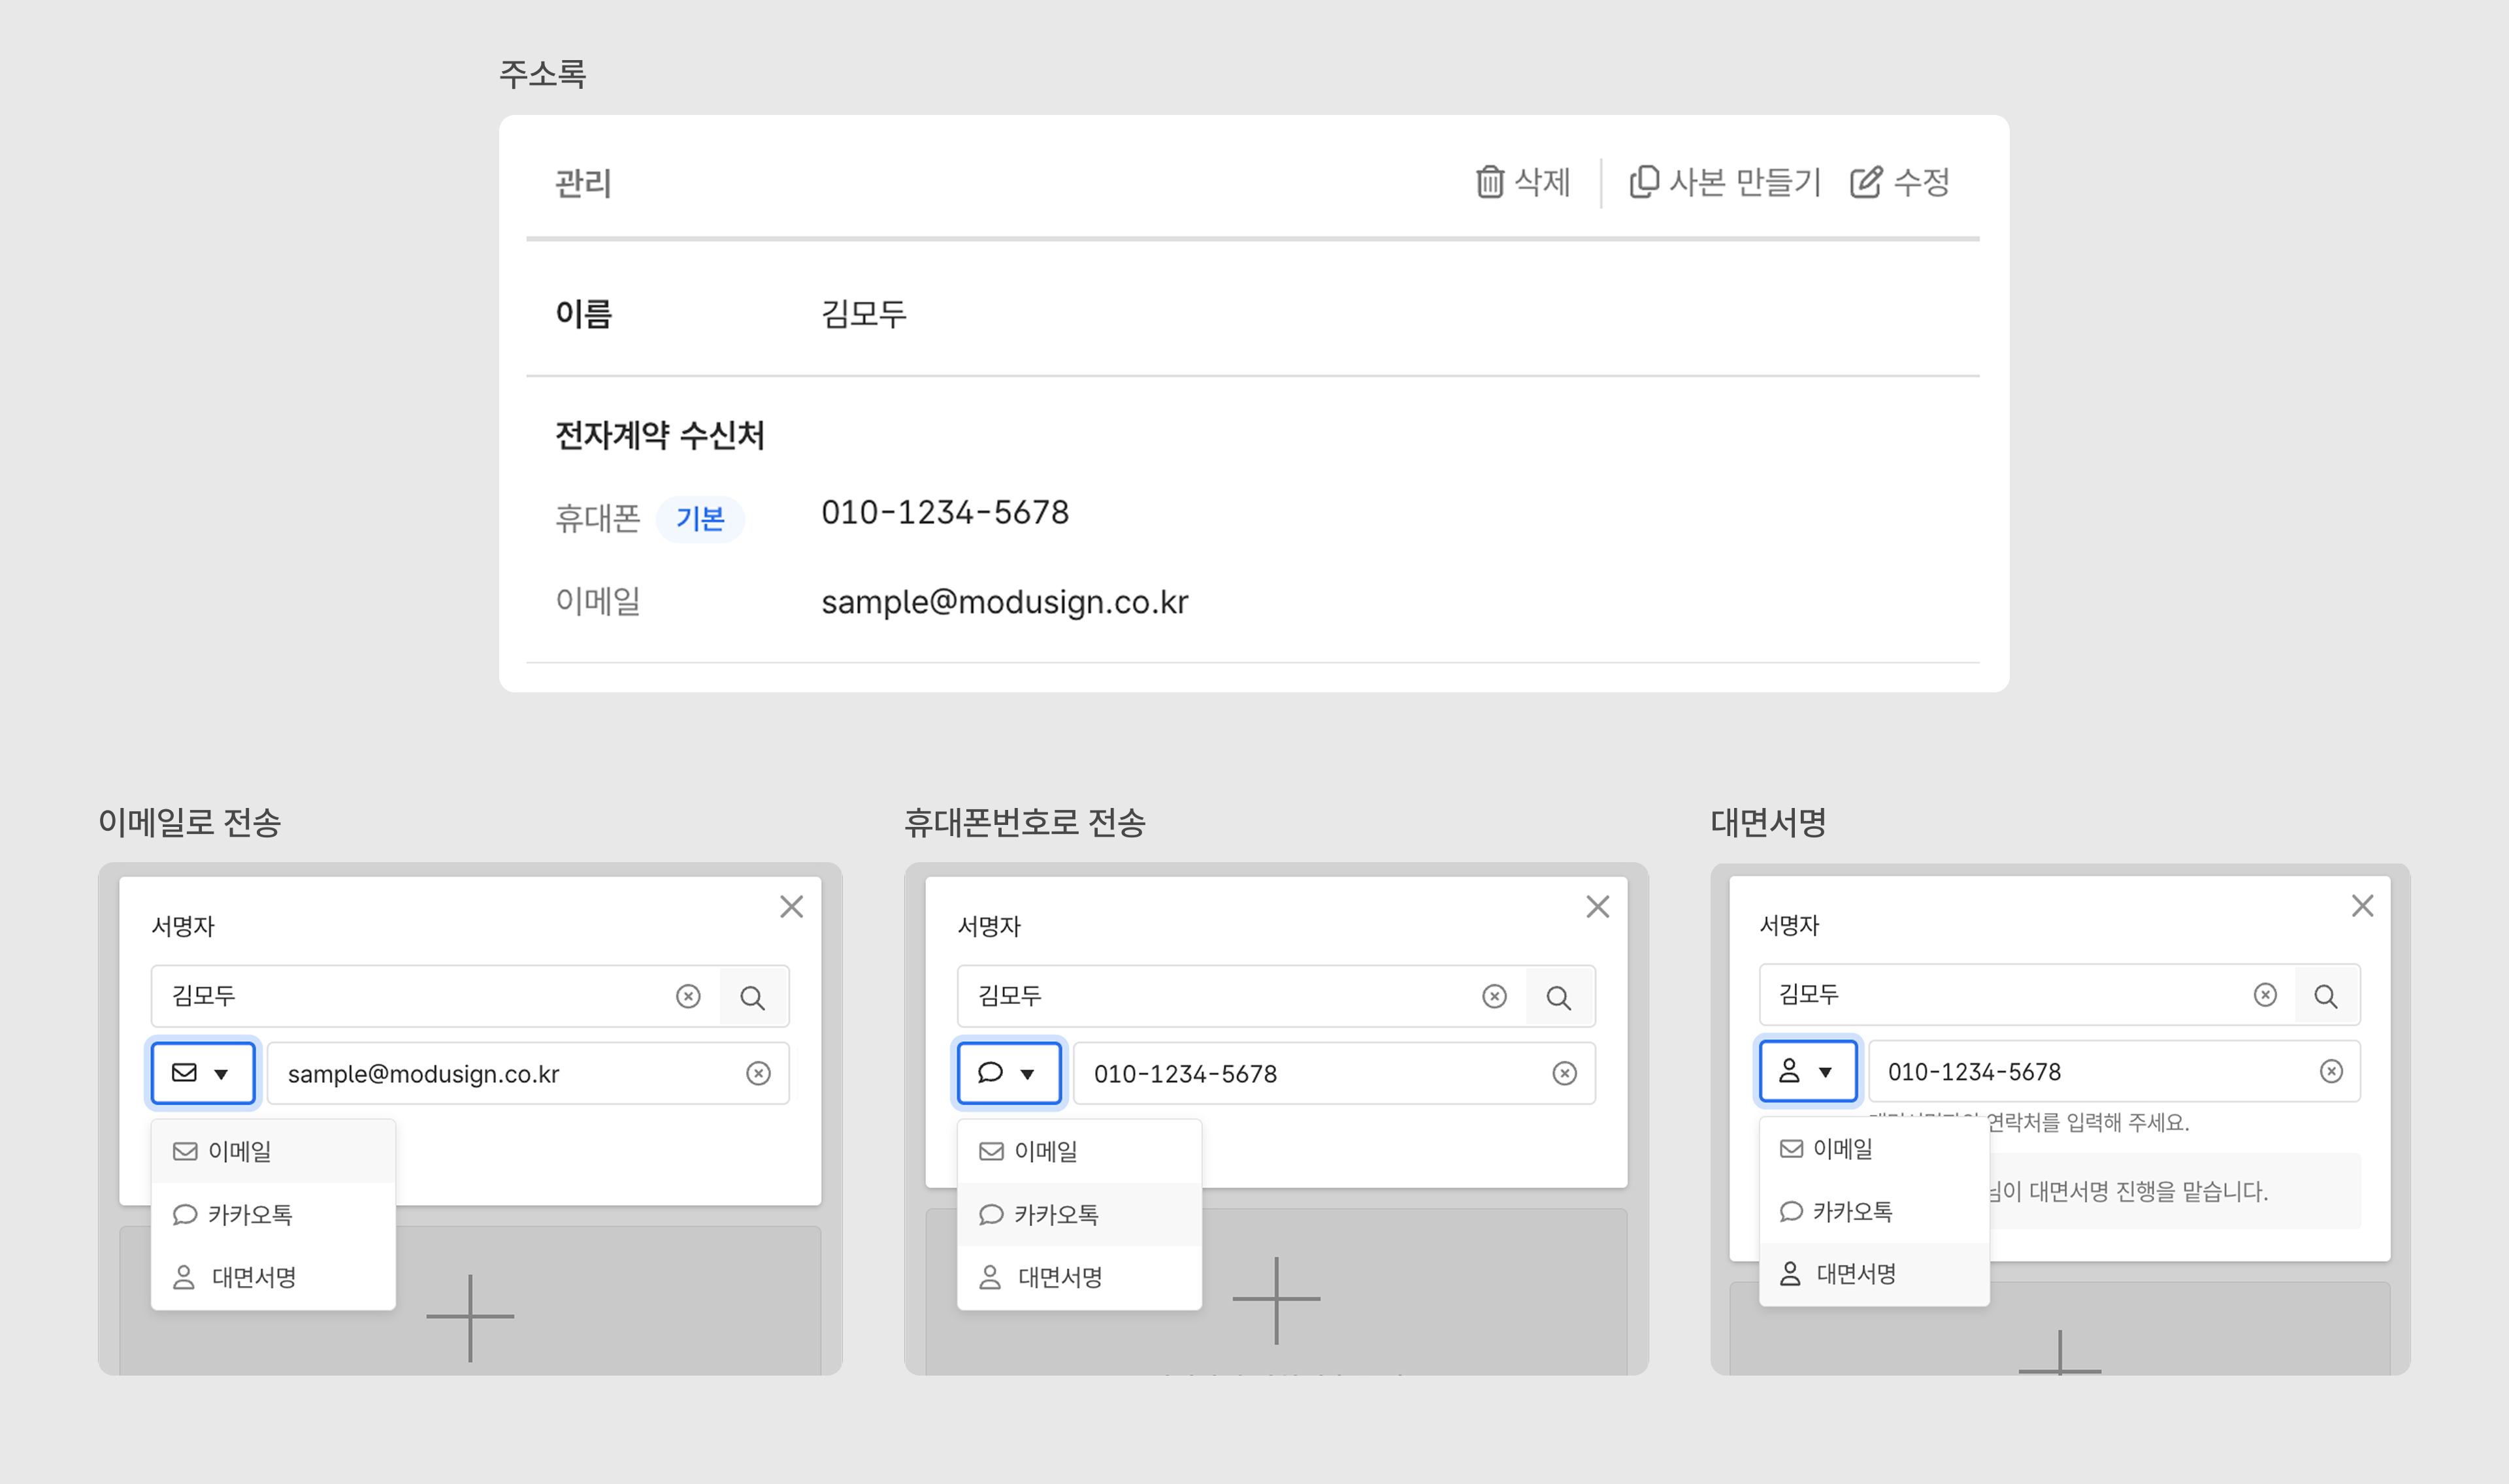Viewport: 2509px width, 1484px height.
Task: Click the 수정 edit pencil icon
Action: 1865,182
